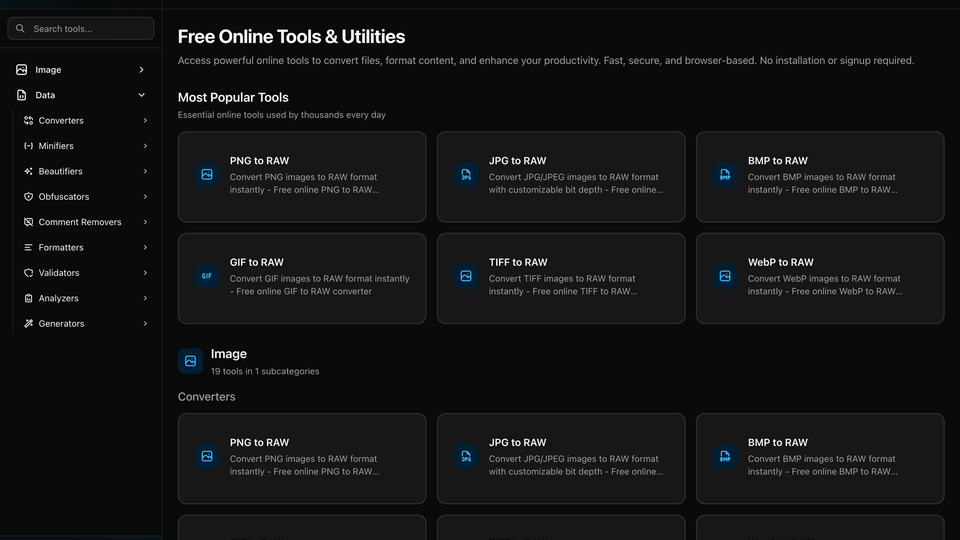
Task: Click the Analyzers clipboard icon
Action: [28, 298]
